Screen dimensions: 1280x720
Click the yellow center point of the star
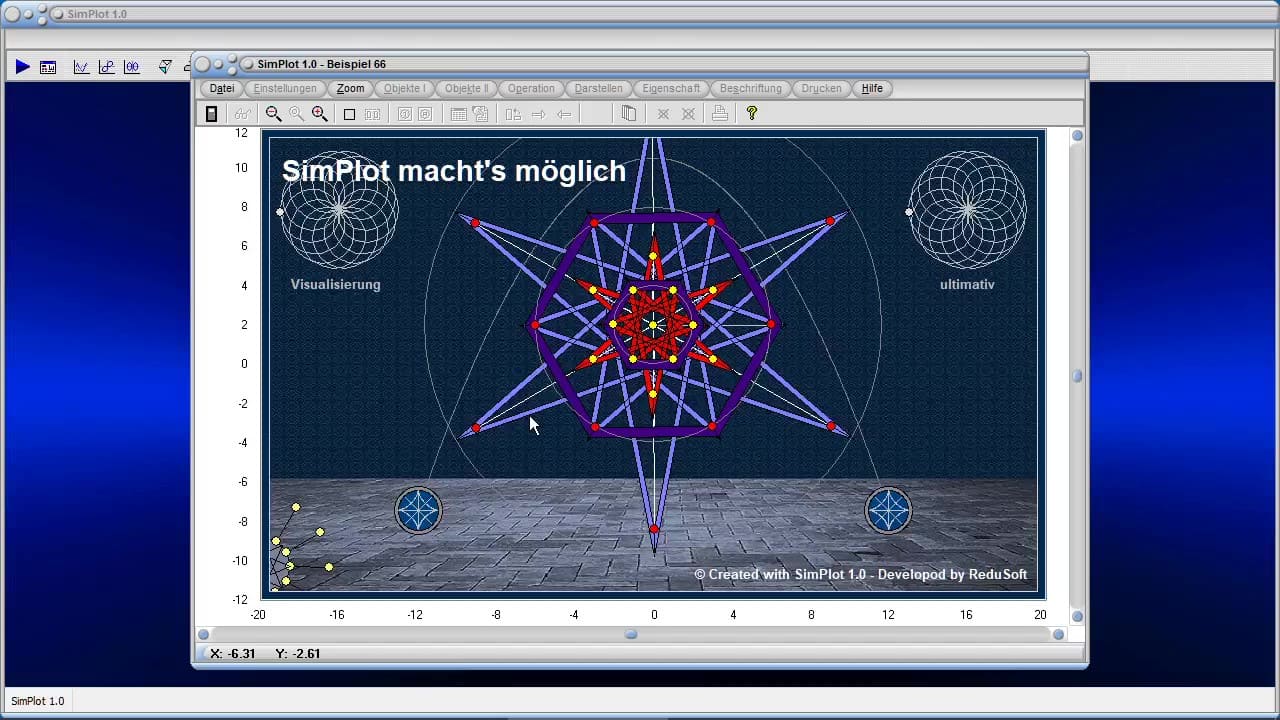653,325
